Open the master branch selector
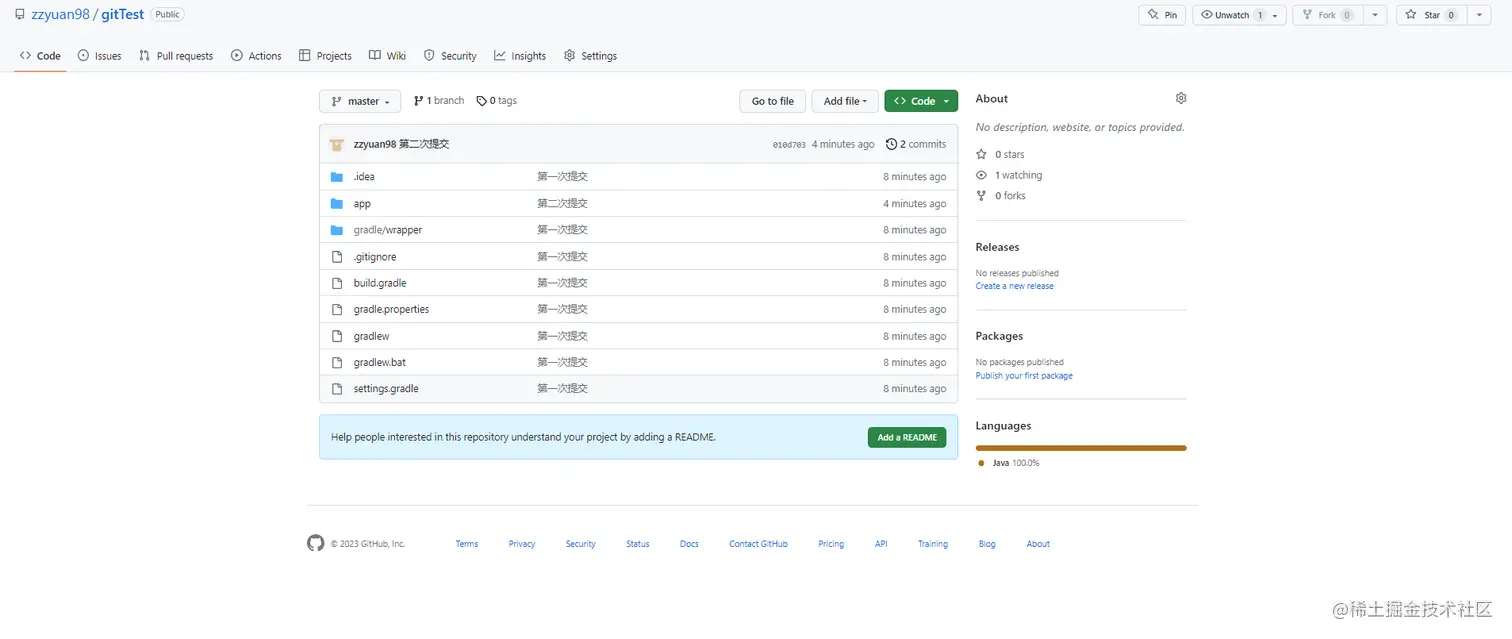The width and height of the screenshot is (1512, 639). point(360,101)
